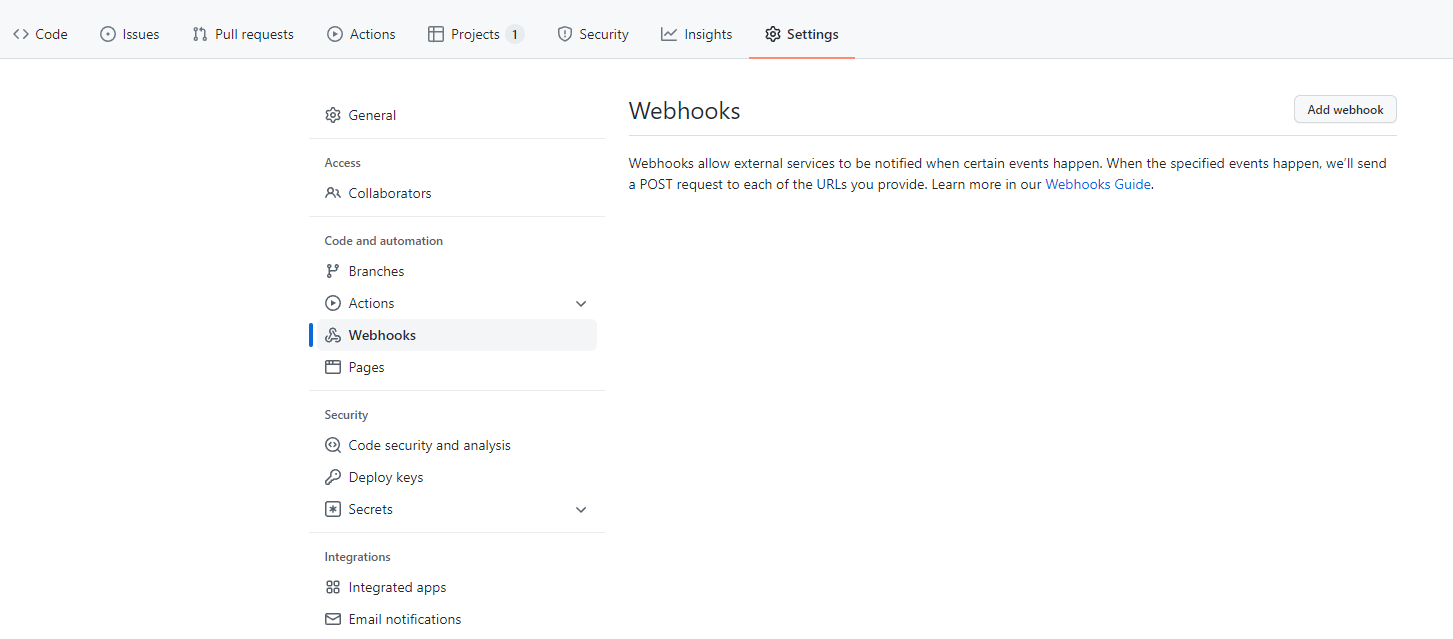Switch to Pull requests tab
The width and height of the screenshot is (1453, 639).
click(243, 34)
